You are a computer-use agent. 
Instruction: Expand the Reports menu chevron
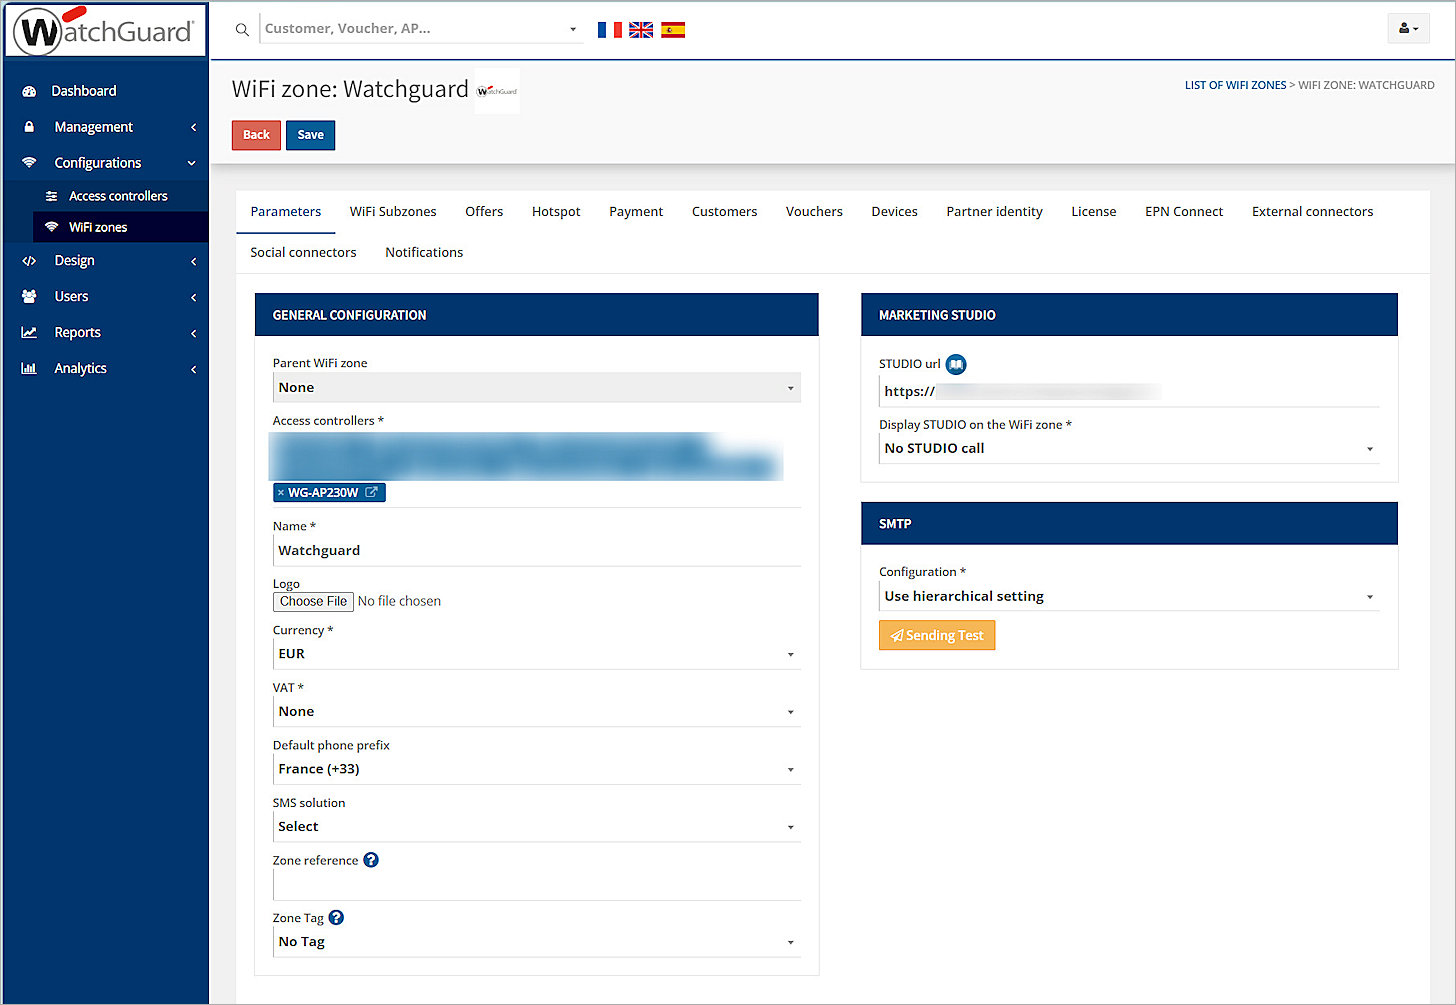(193, 333)
